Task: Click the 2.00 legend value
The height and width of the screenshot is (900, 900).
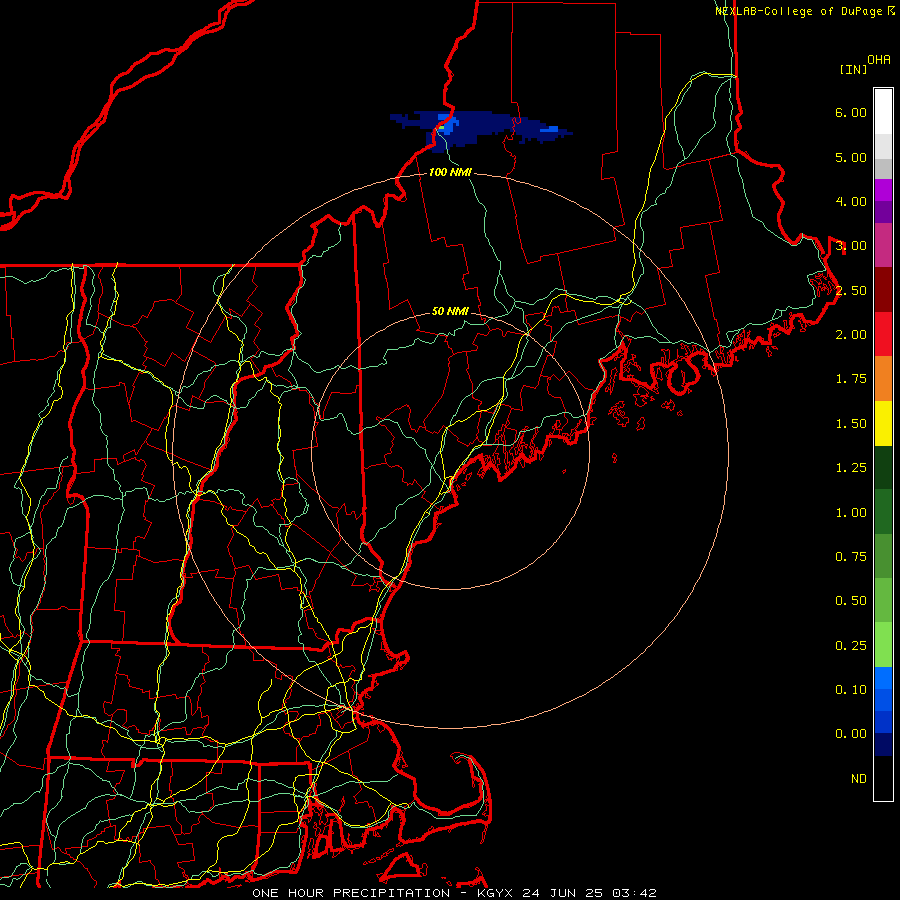Action: point(851,335)
